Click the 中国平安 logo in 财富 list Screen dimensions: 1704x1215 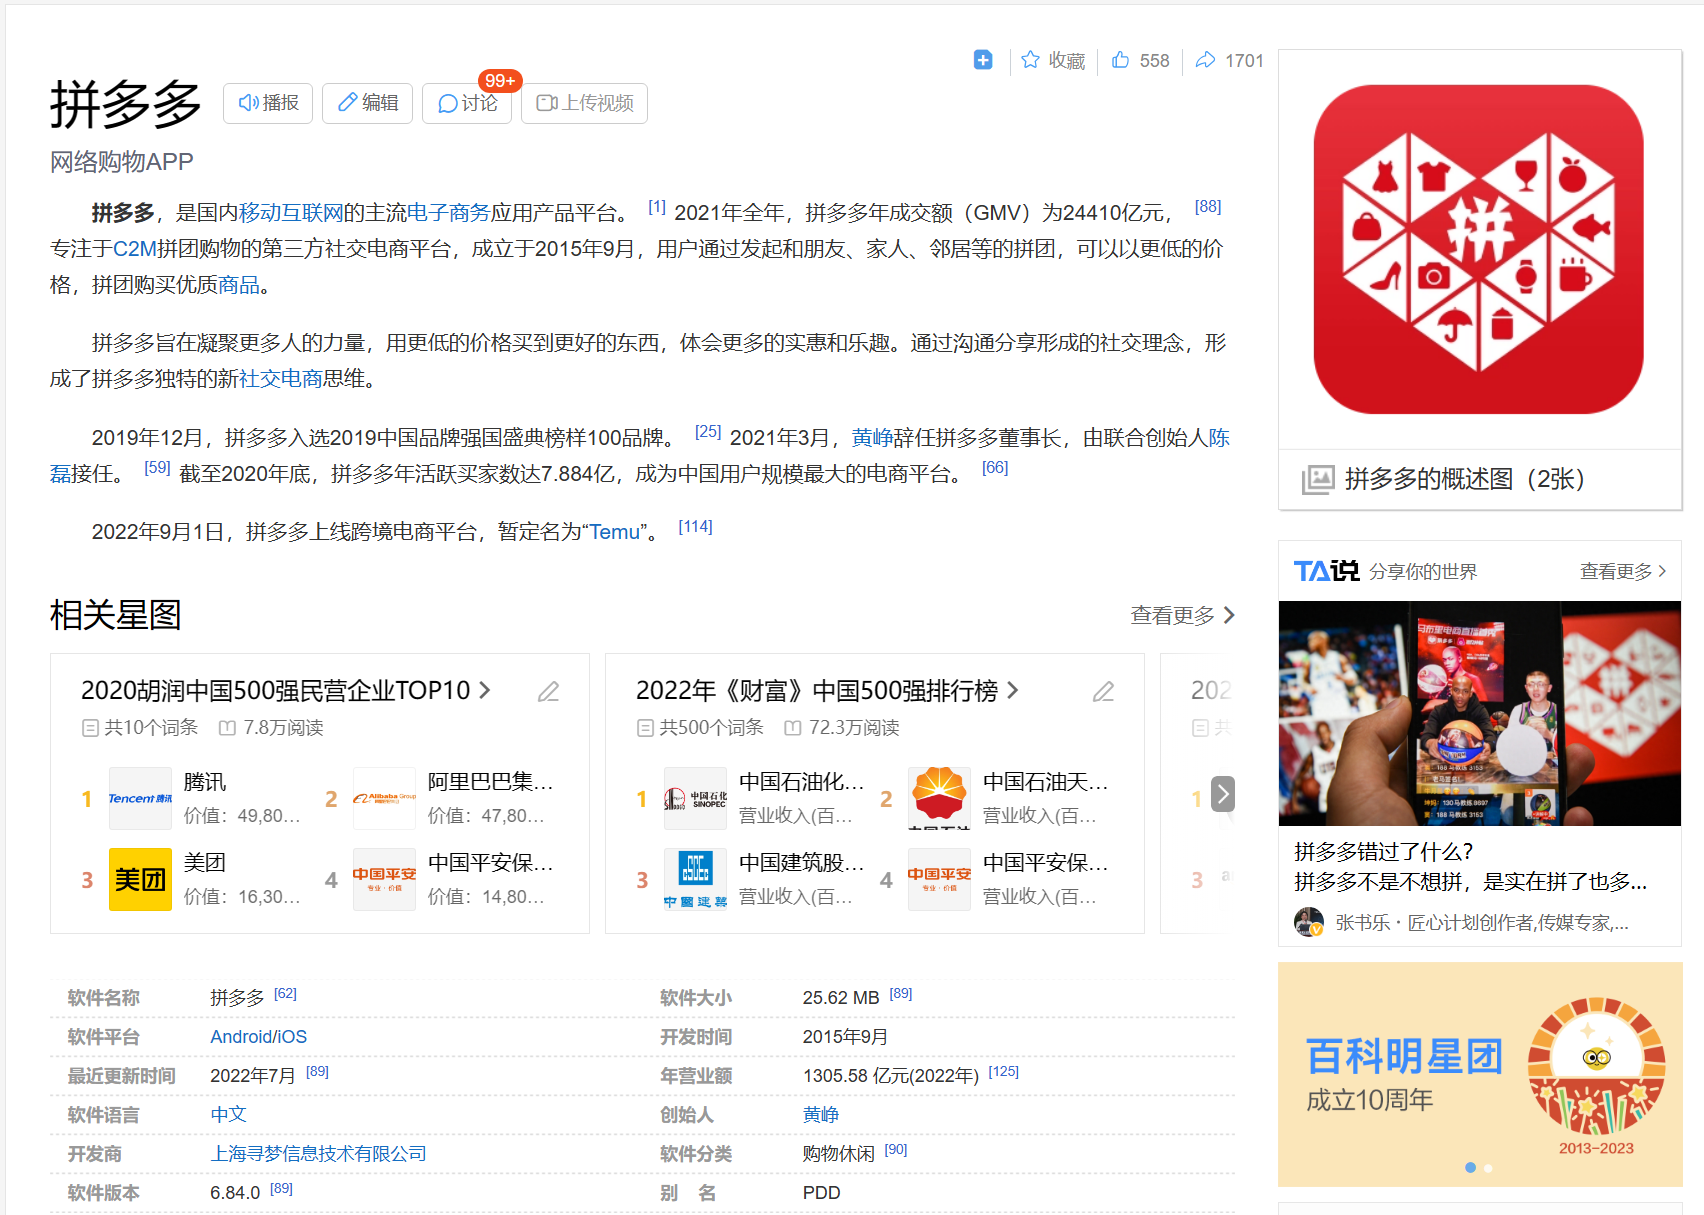click(x=939, y=879)
